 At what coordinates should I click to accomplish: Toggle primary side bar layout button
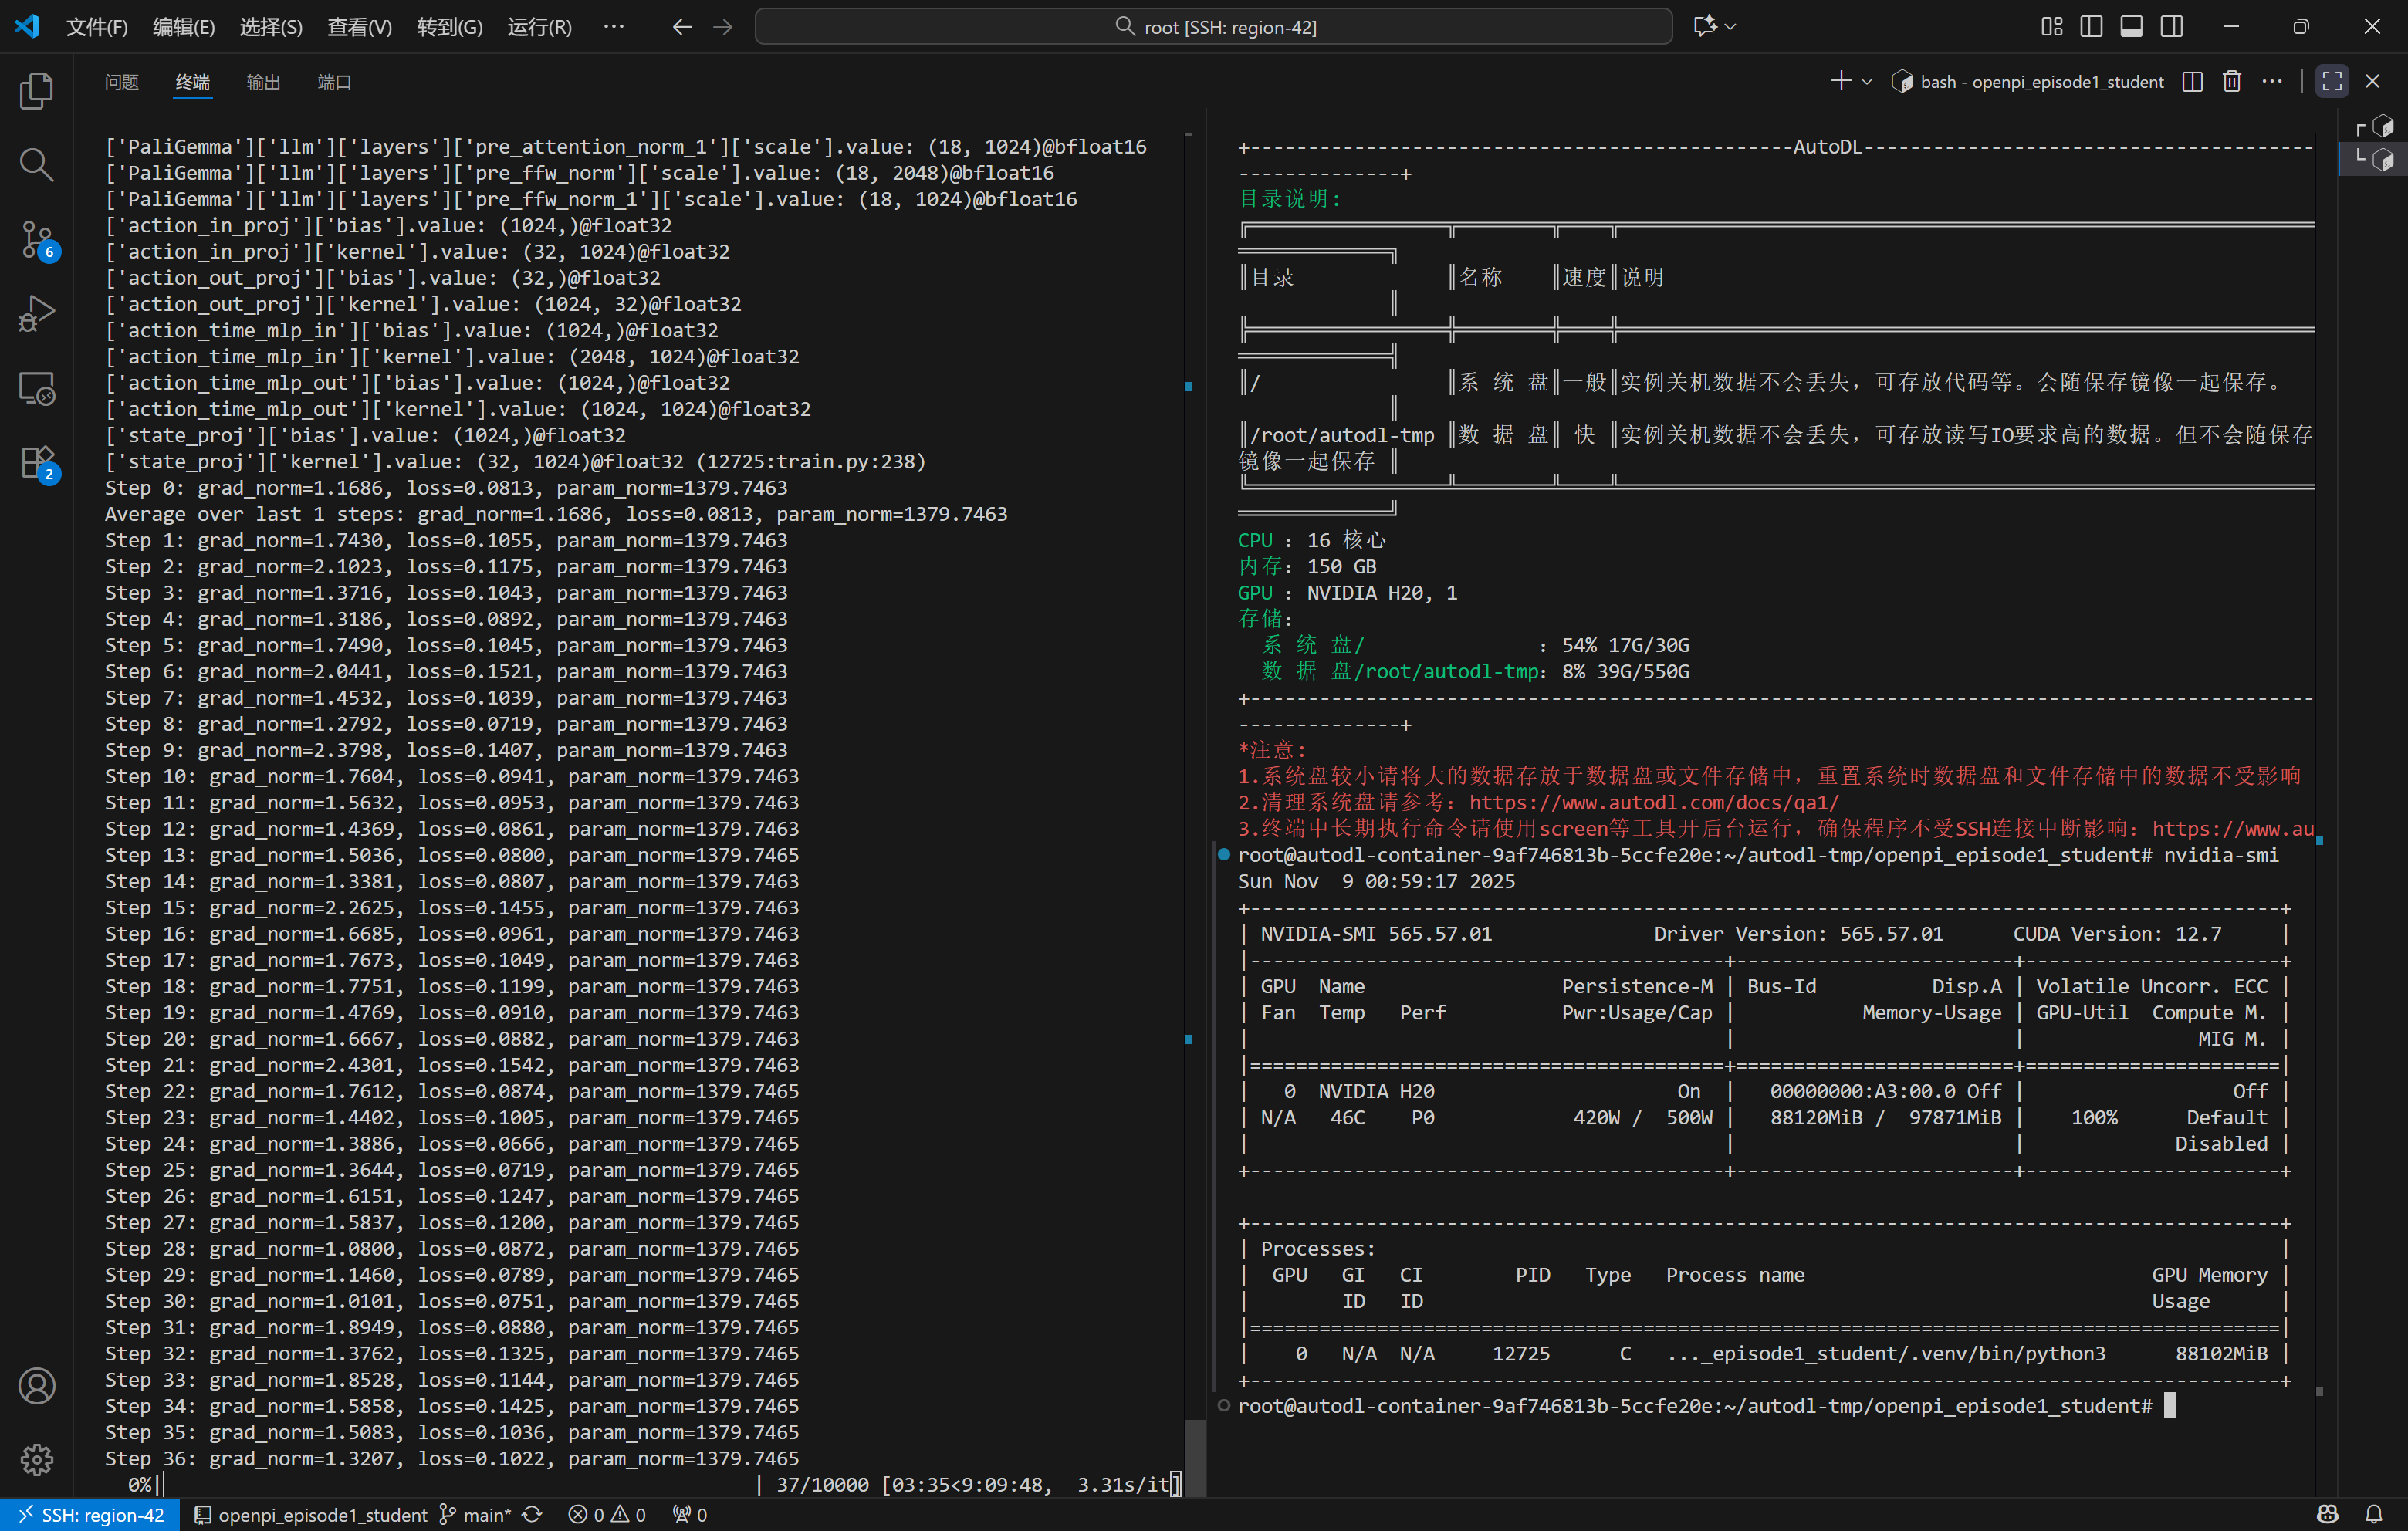pyautogui.click(x=2091, y=27)
